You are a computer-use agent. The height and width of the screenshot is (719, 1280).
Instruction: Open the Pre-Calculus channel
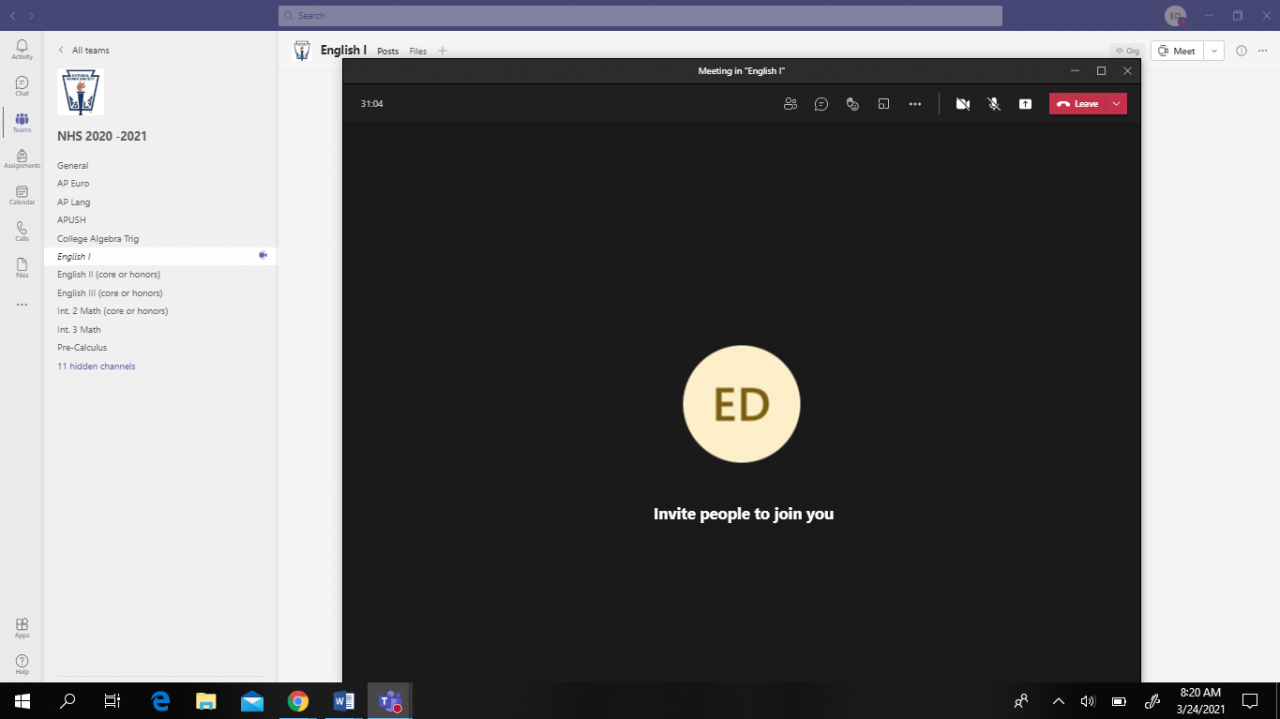click(x=82, y=348)
